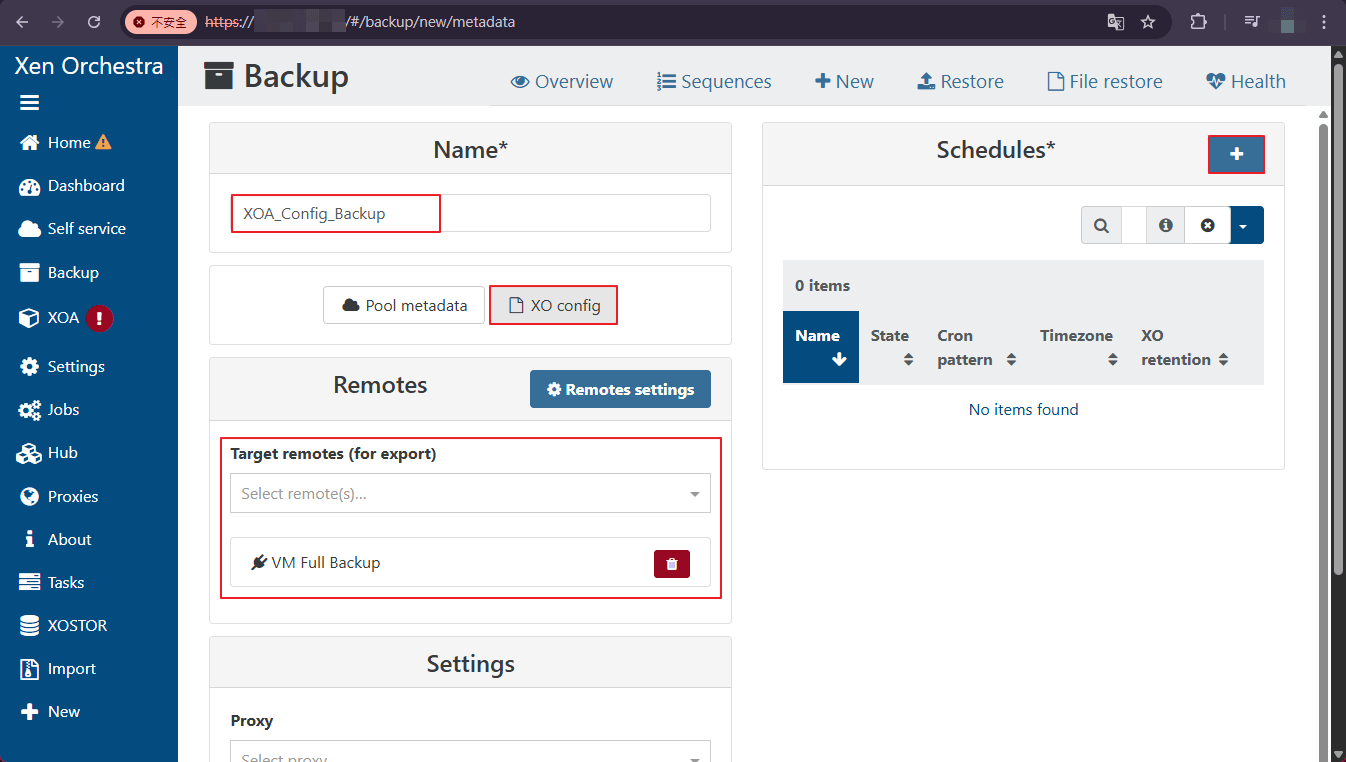Viewport: 1346px width, 762px height.
Task: Open the Dashboard section
Action: point(72,185)
